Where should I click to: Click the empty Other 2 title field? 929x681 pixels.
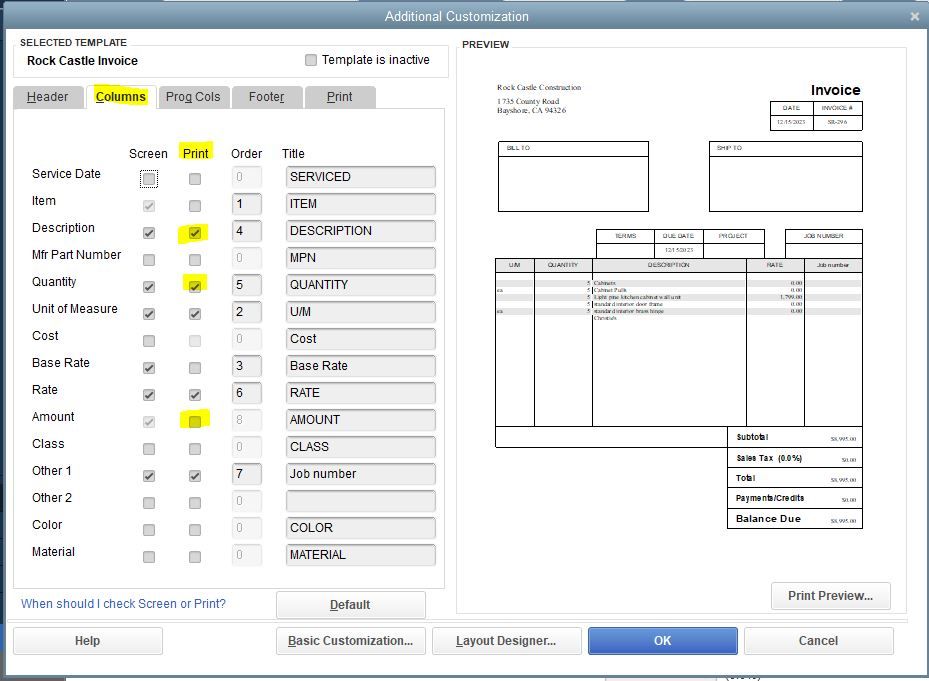[360, 501]
